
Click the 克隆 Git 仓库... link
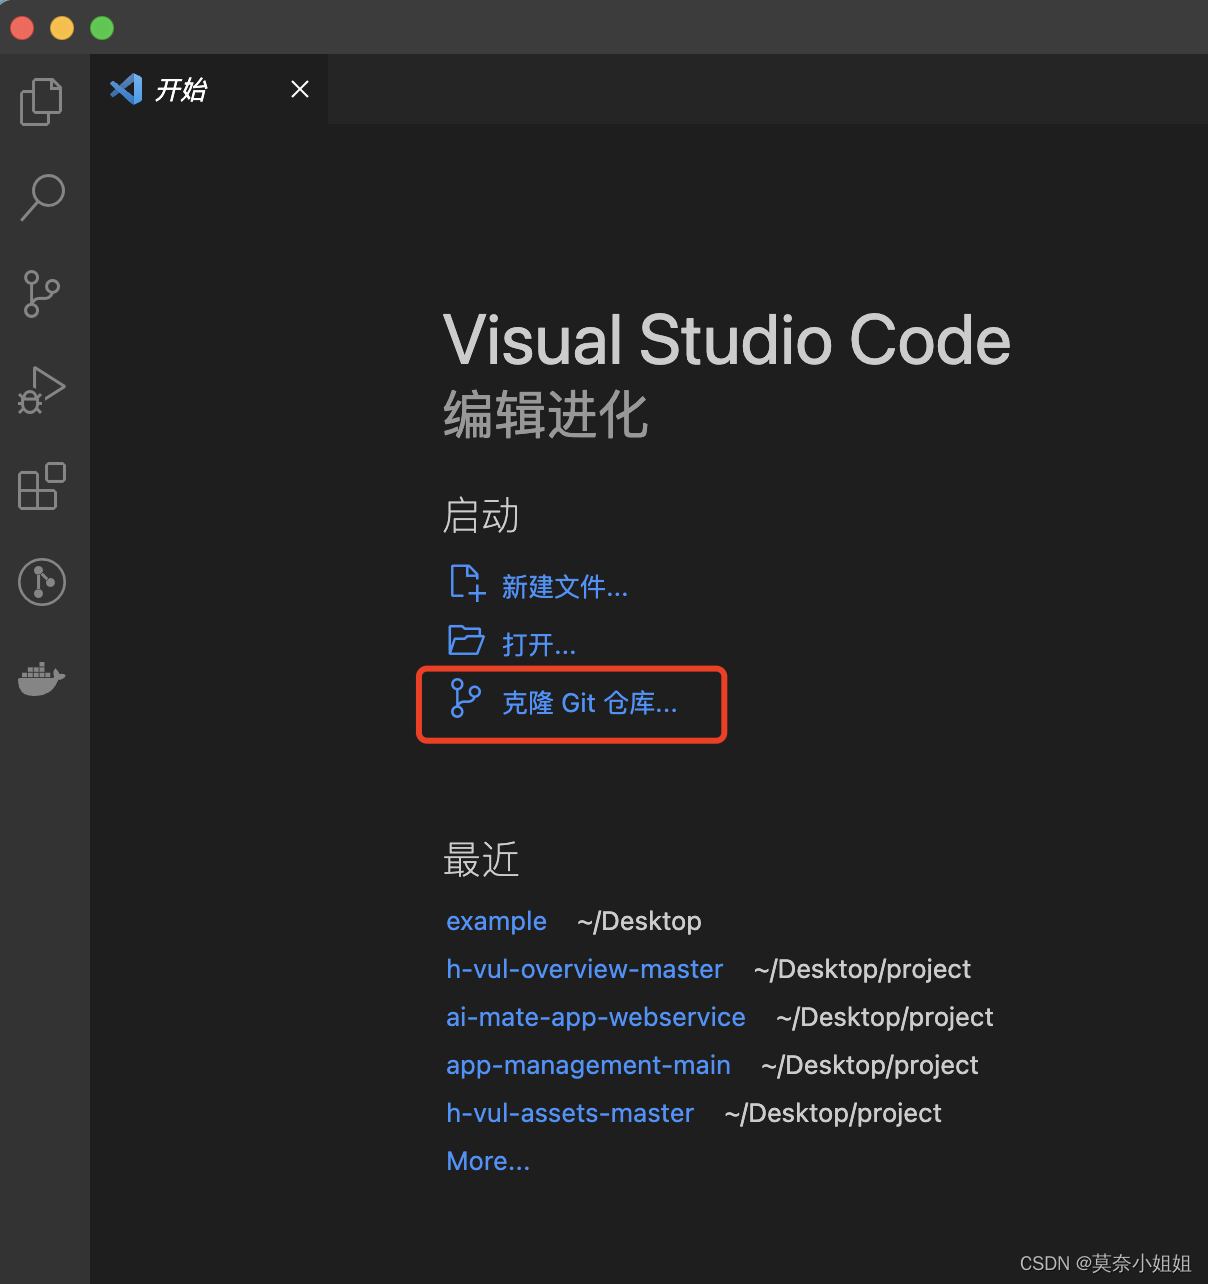click(590, 703)
